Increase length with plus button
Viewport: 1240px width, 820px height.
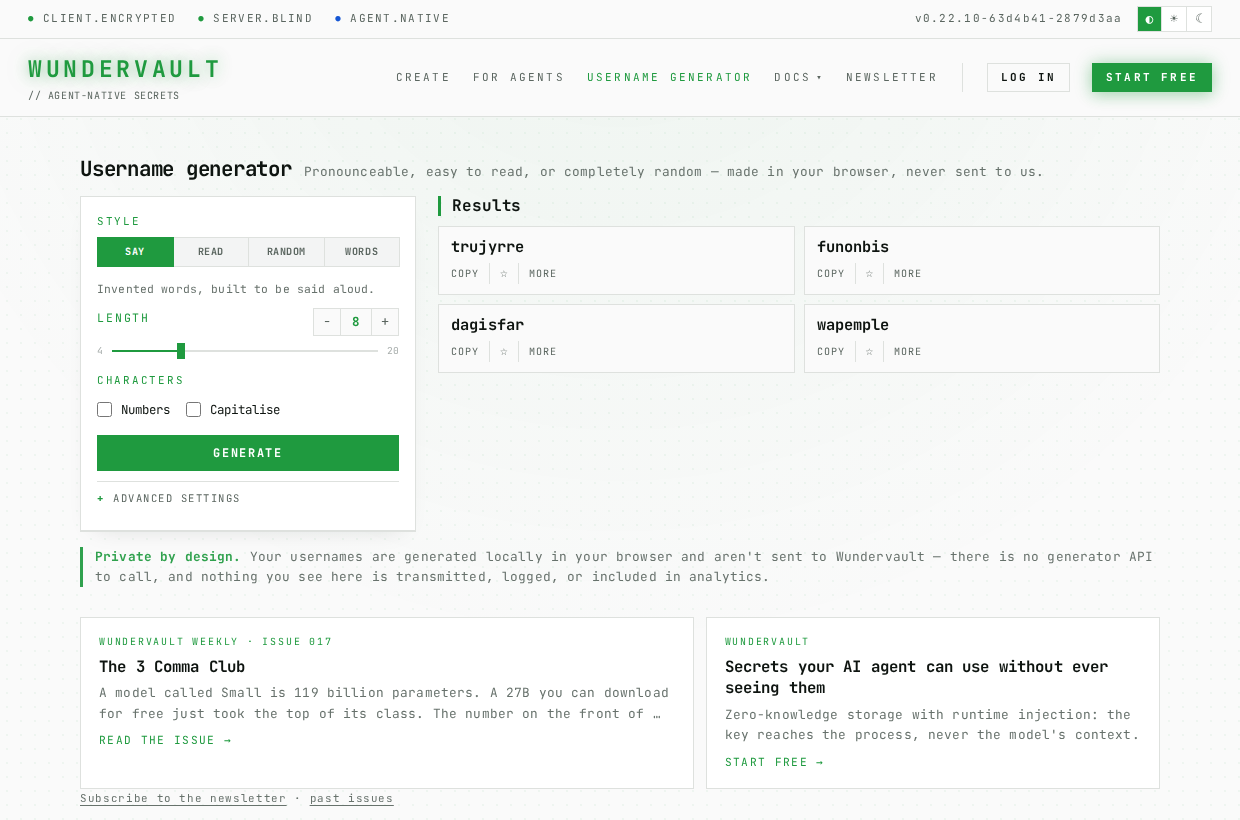(x=385, y=322)
